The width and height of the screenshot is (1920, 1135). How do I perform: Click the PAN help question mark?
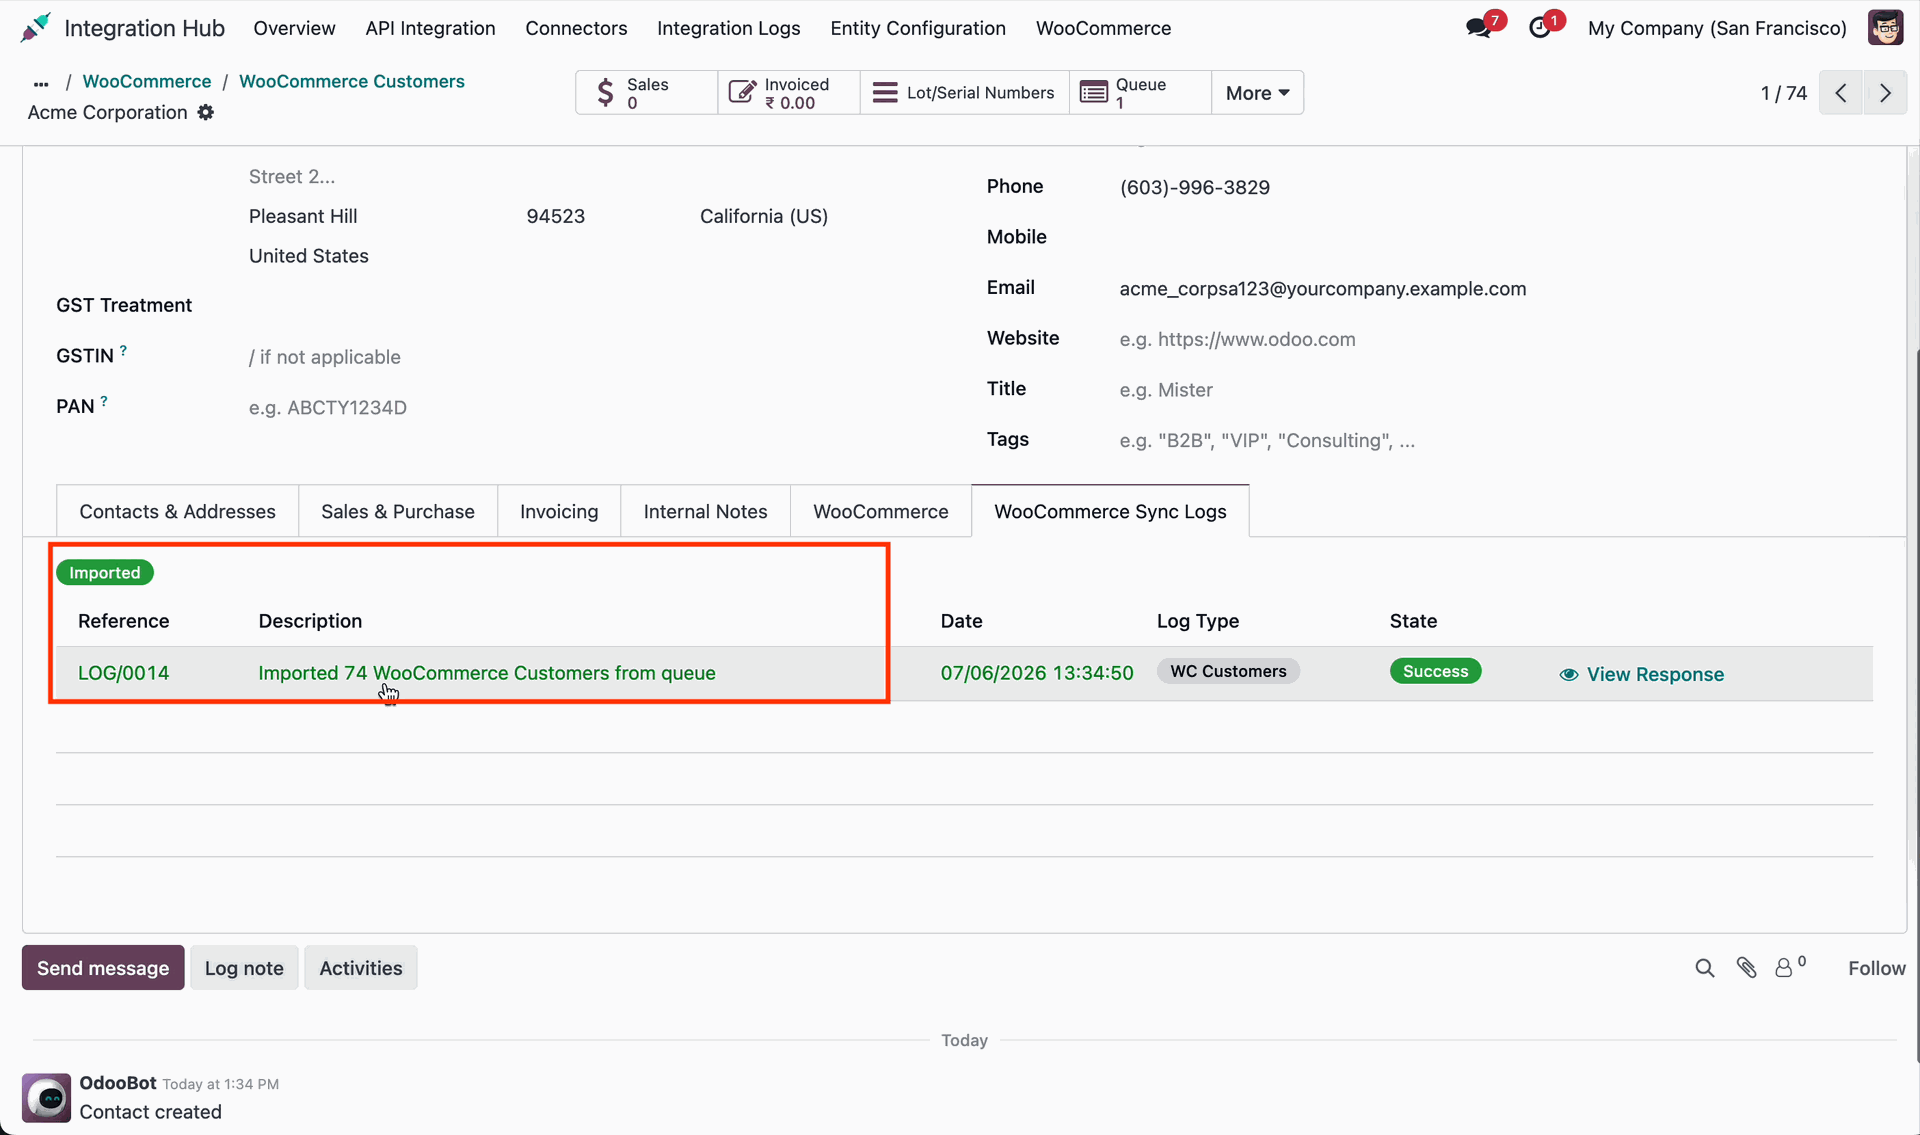103,401
